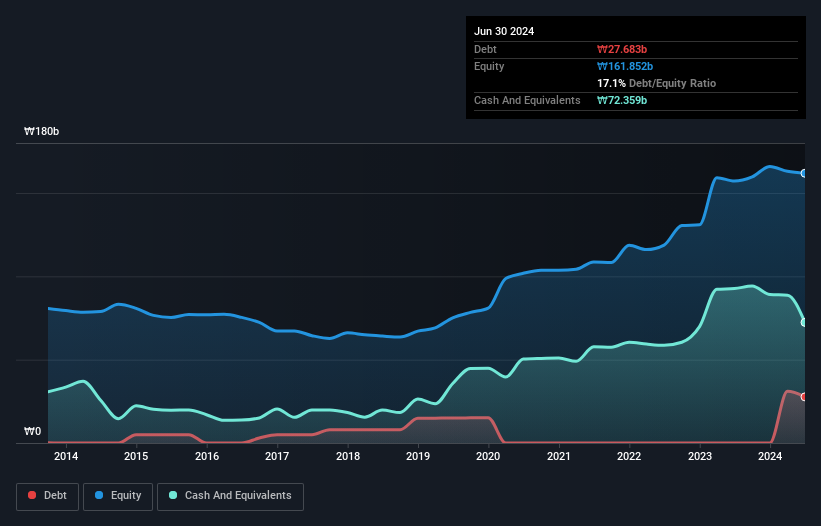Click the ₩27.683b debt value
The image size is (821, 526).
click(x=622, y=49)
